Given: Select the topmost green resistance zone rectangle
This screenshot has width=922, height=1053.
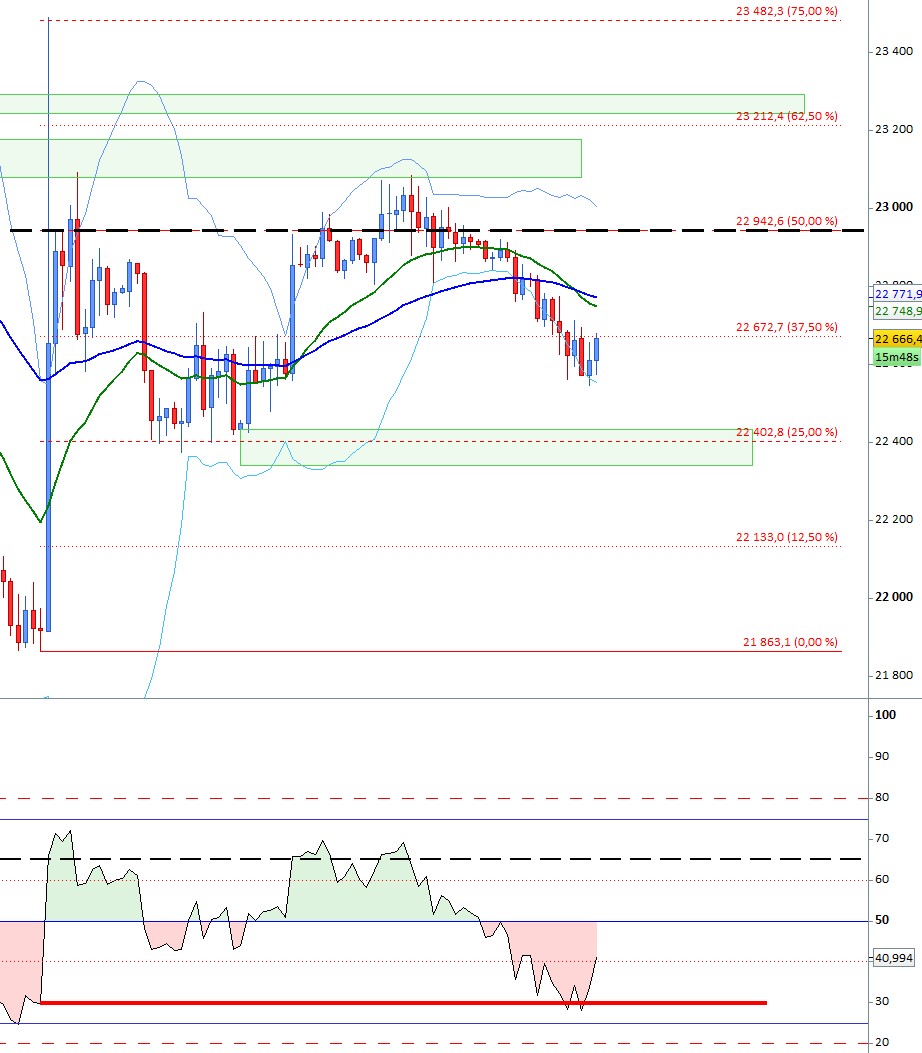Looking at the screenshot, I should 402,104.
